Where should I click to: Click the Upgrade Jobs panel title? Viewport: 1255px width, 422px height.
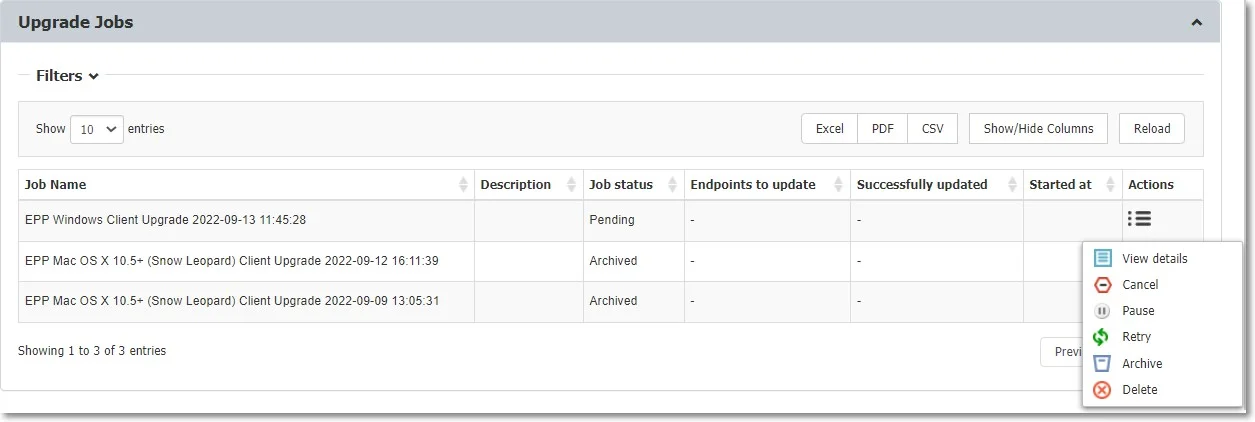click(76, 22)
